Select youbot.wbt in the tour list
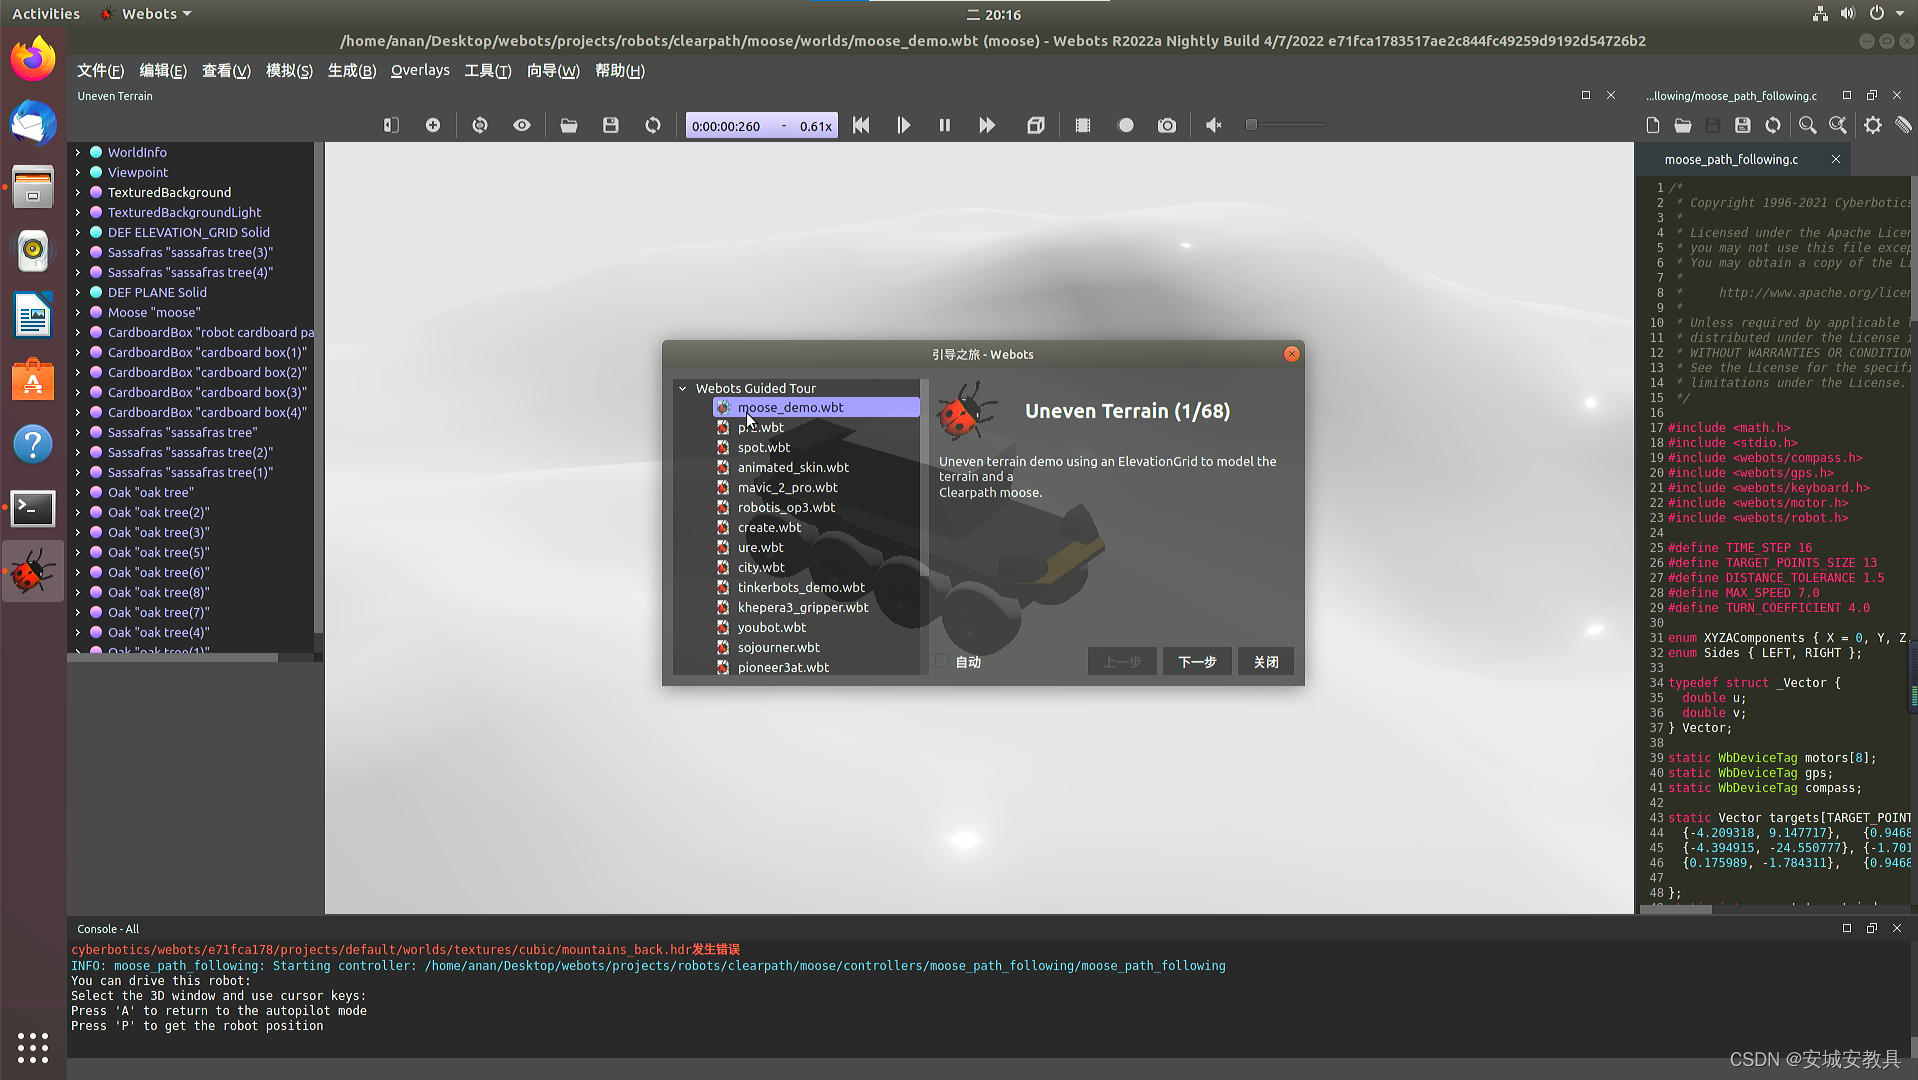1918x1080 pixels. (771, 628)
